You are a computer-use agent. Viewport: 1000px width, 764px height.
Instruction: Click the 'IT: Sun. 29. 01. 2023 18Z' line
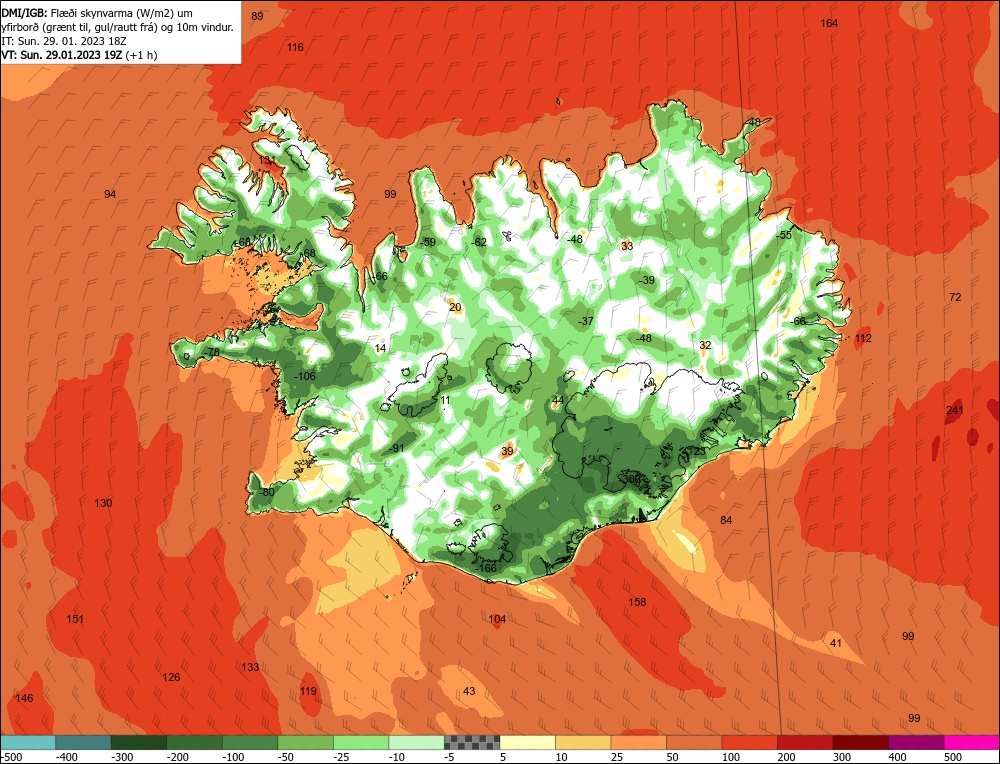(x=64, y=41)
